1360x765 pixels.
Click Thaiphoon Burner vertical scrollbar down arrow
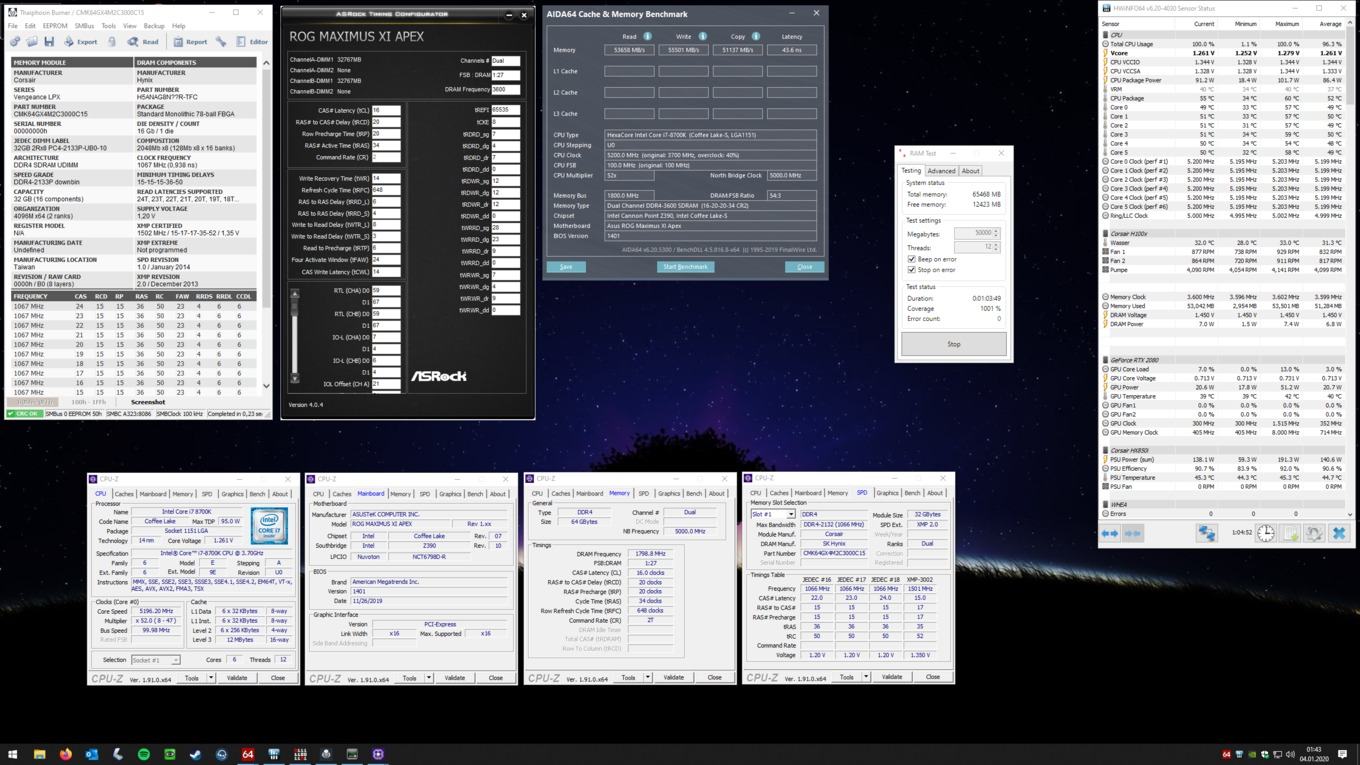[x=266, y=385]
